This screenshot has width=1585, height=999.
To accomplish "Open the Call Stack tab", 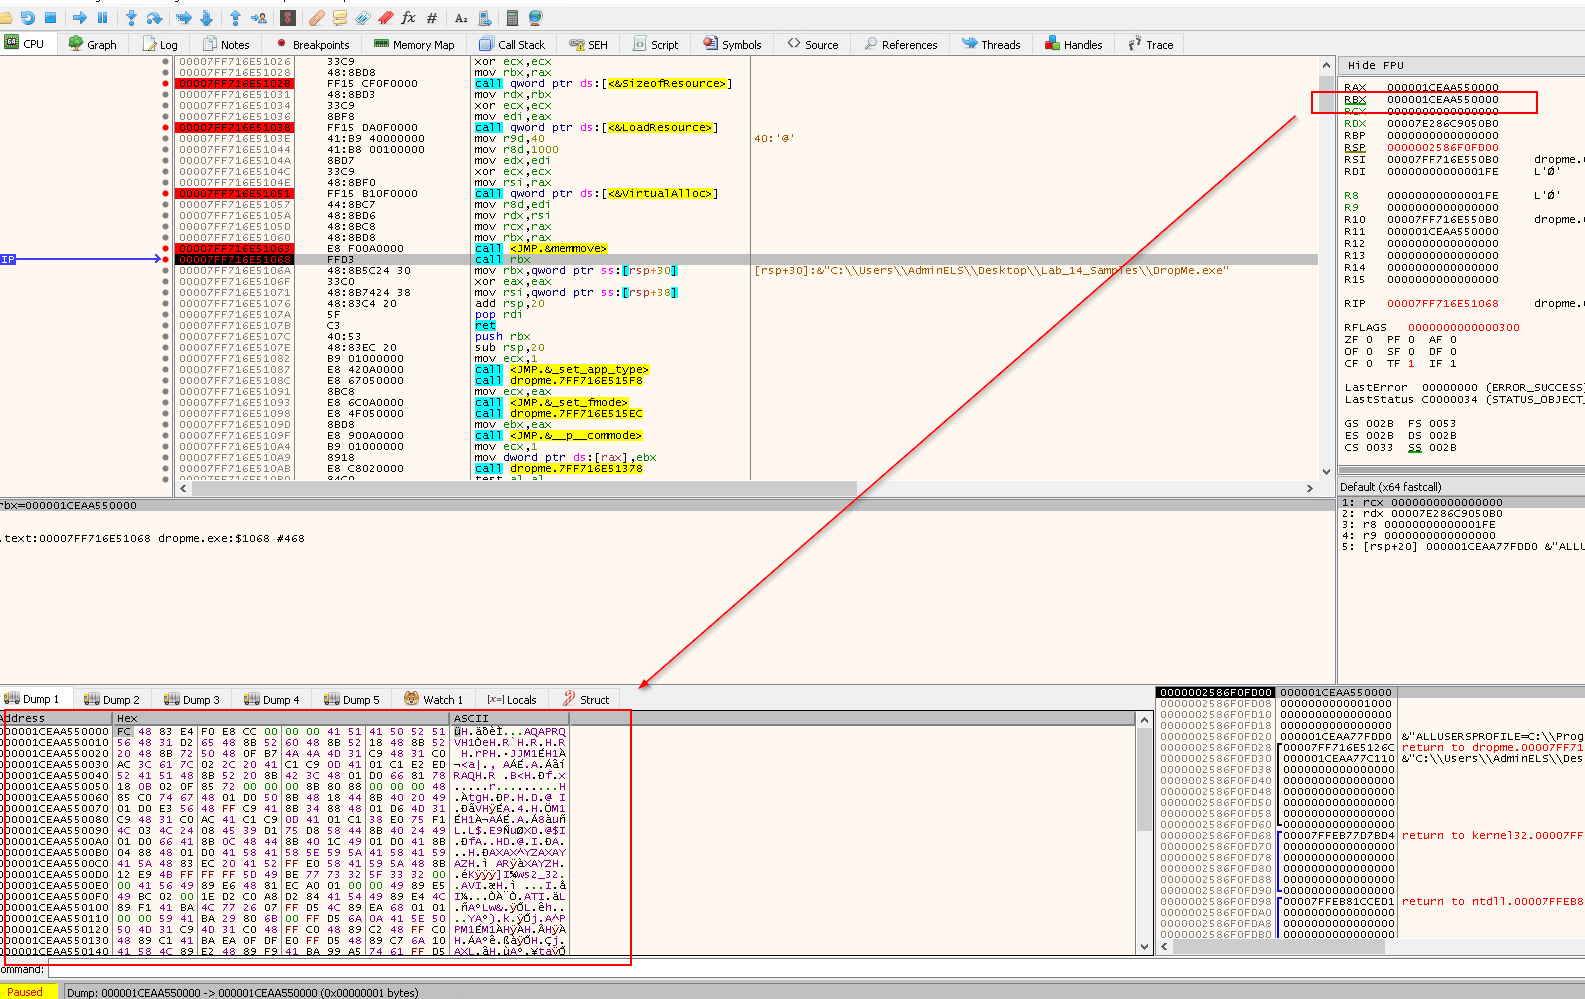I will (512, 44).
